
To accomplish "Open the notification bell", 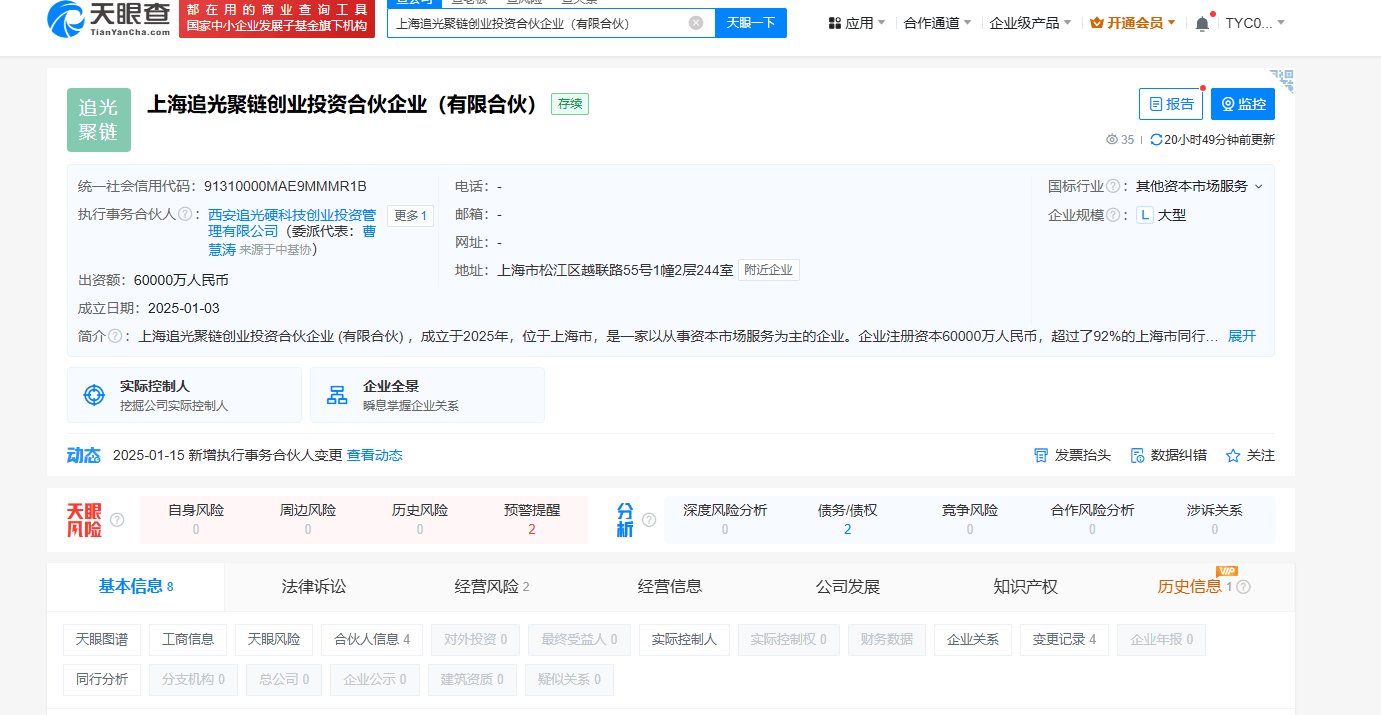I will [x=1202, y=23].
